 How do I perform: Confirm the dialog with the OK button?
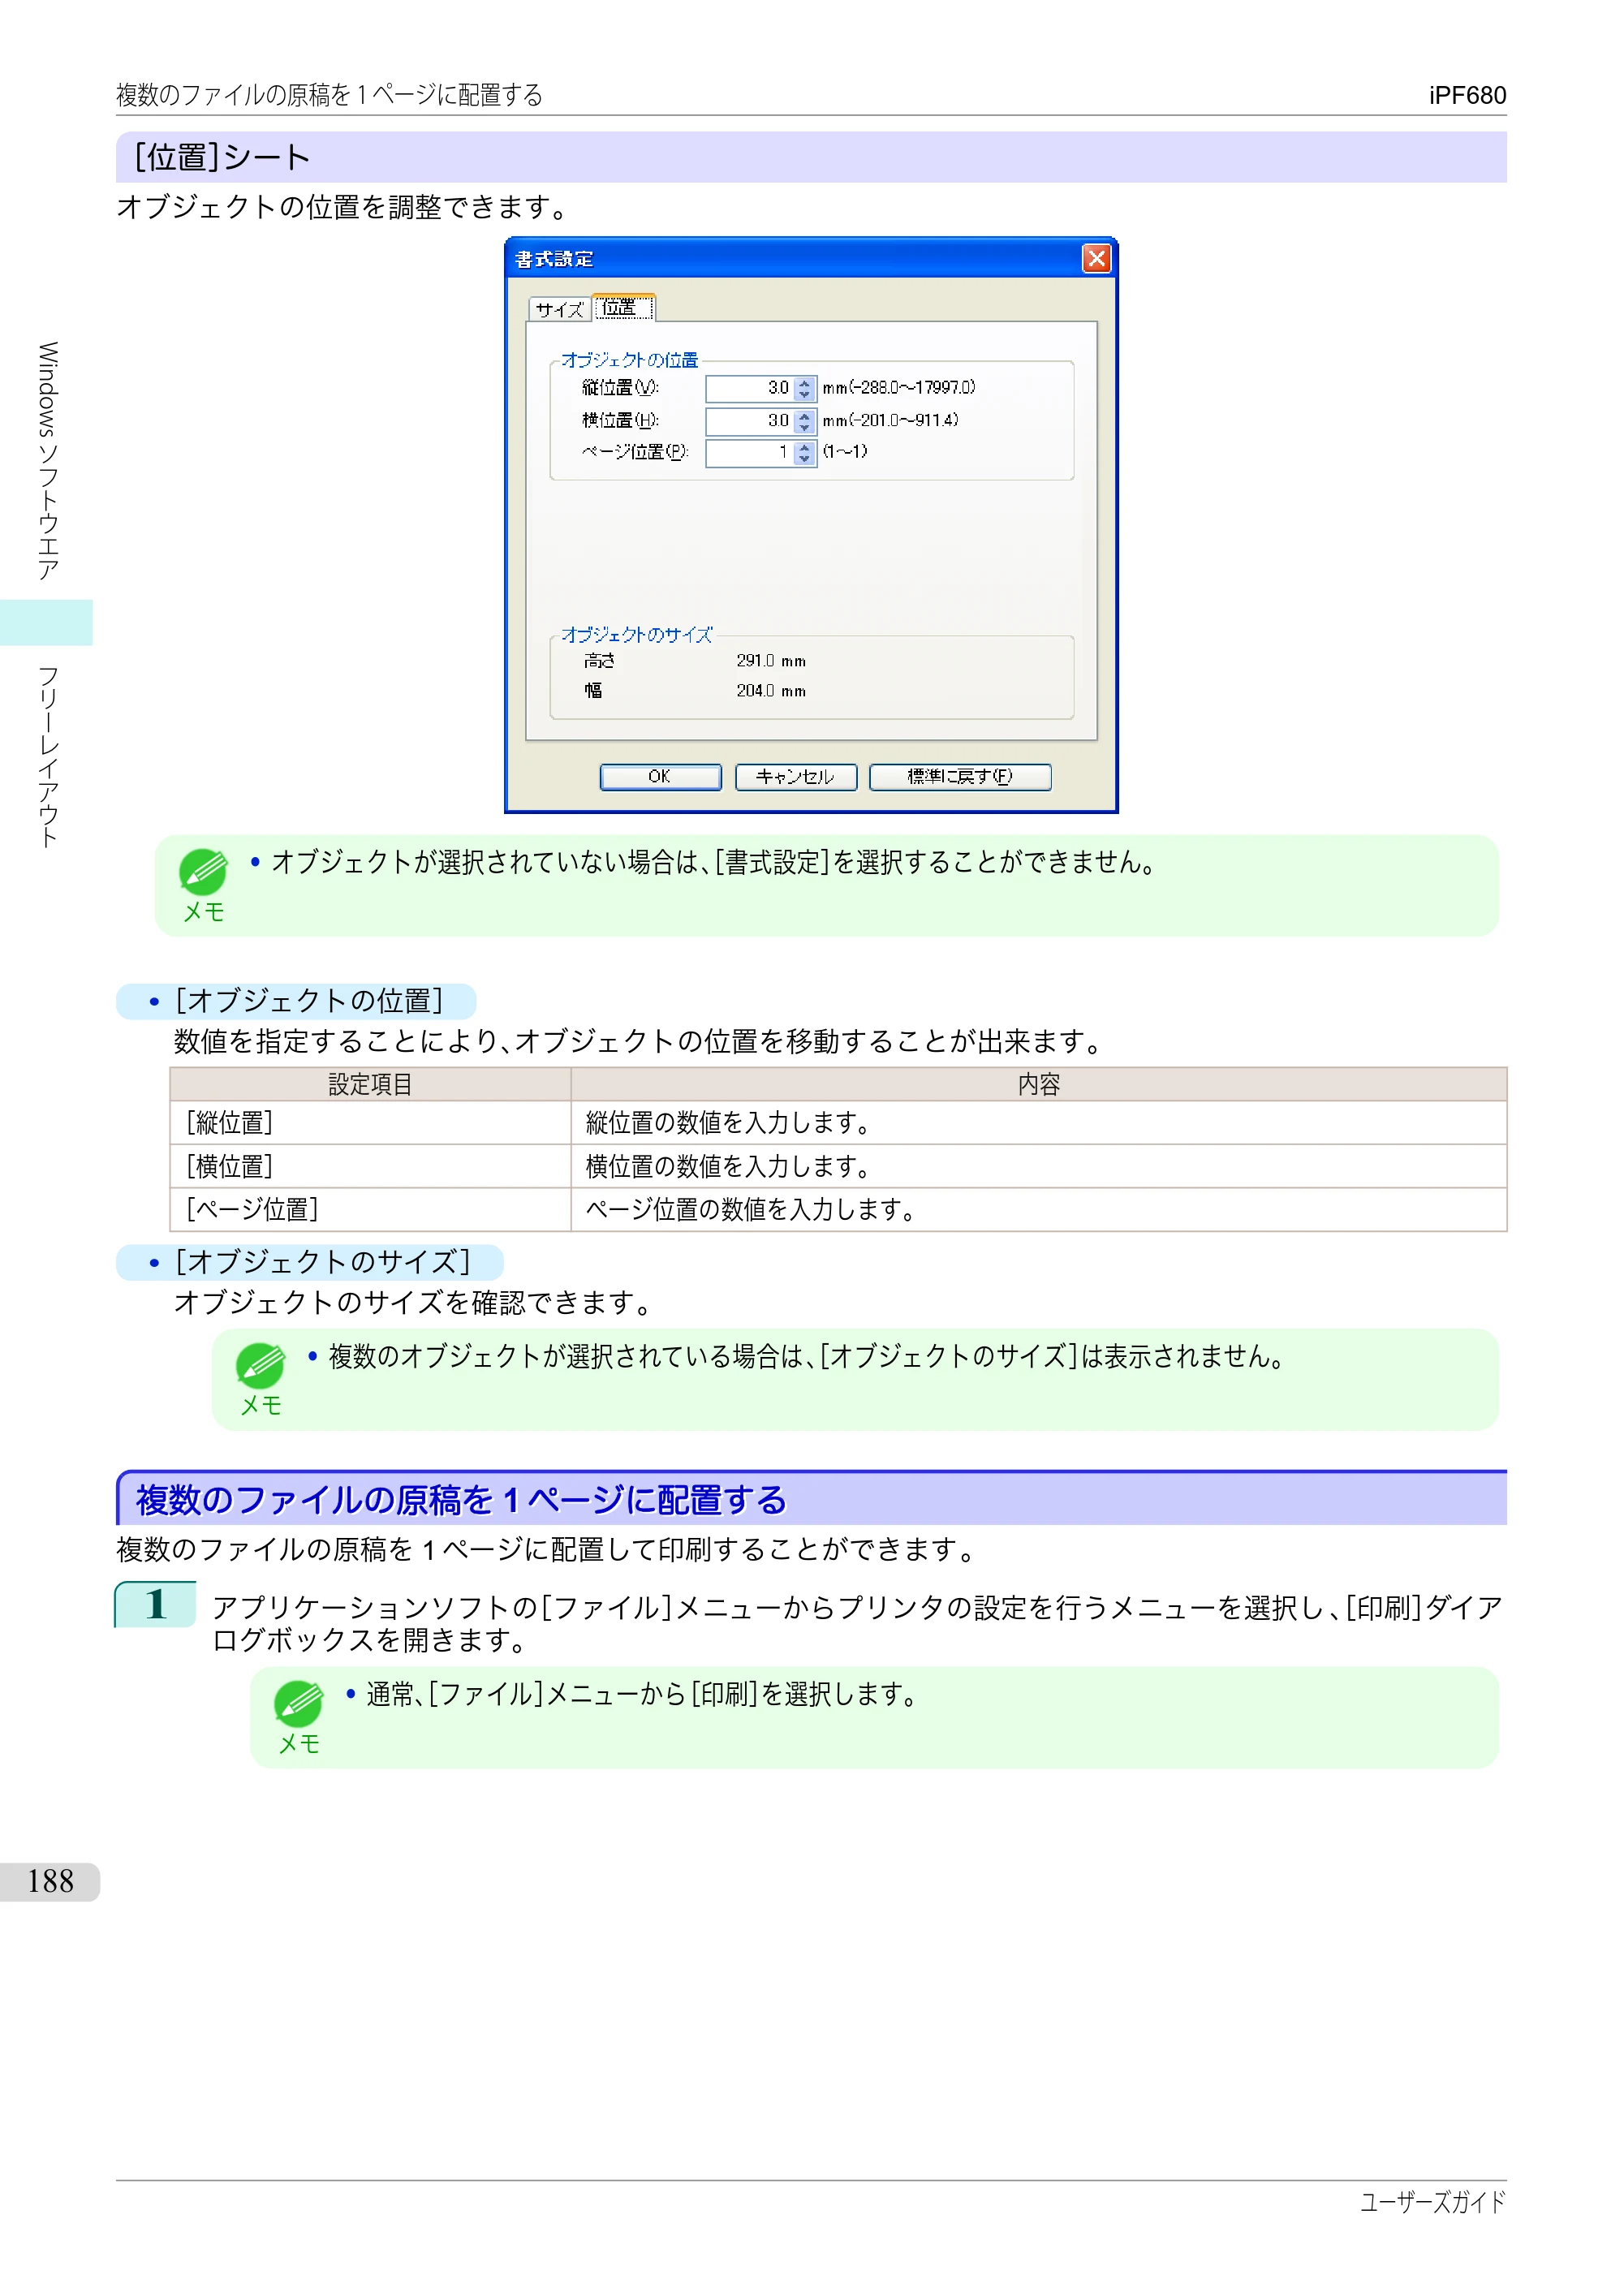point(660,777)
